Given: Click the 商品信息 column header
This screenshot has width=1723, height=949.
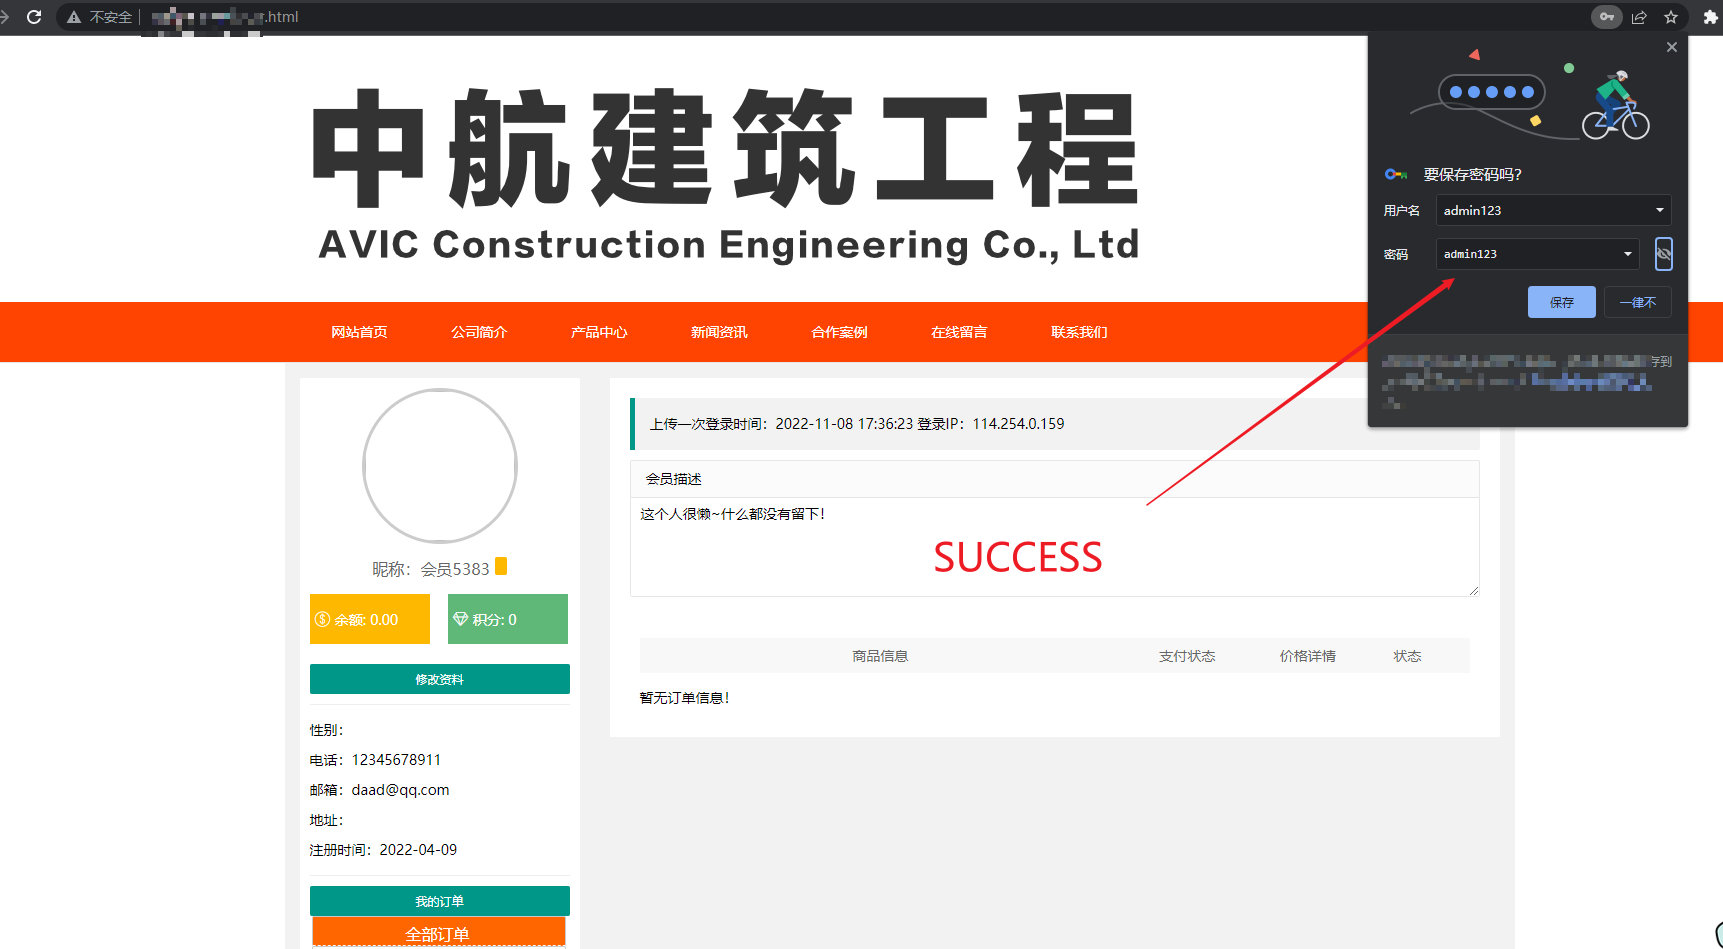Looking at the screenshot, I should (880, 656).
